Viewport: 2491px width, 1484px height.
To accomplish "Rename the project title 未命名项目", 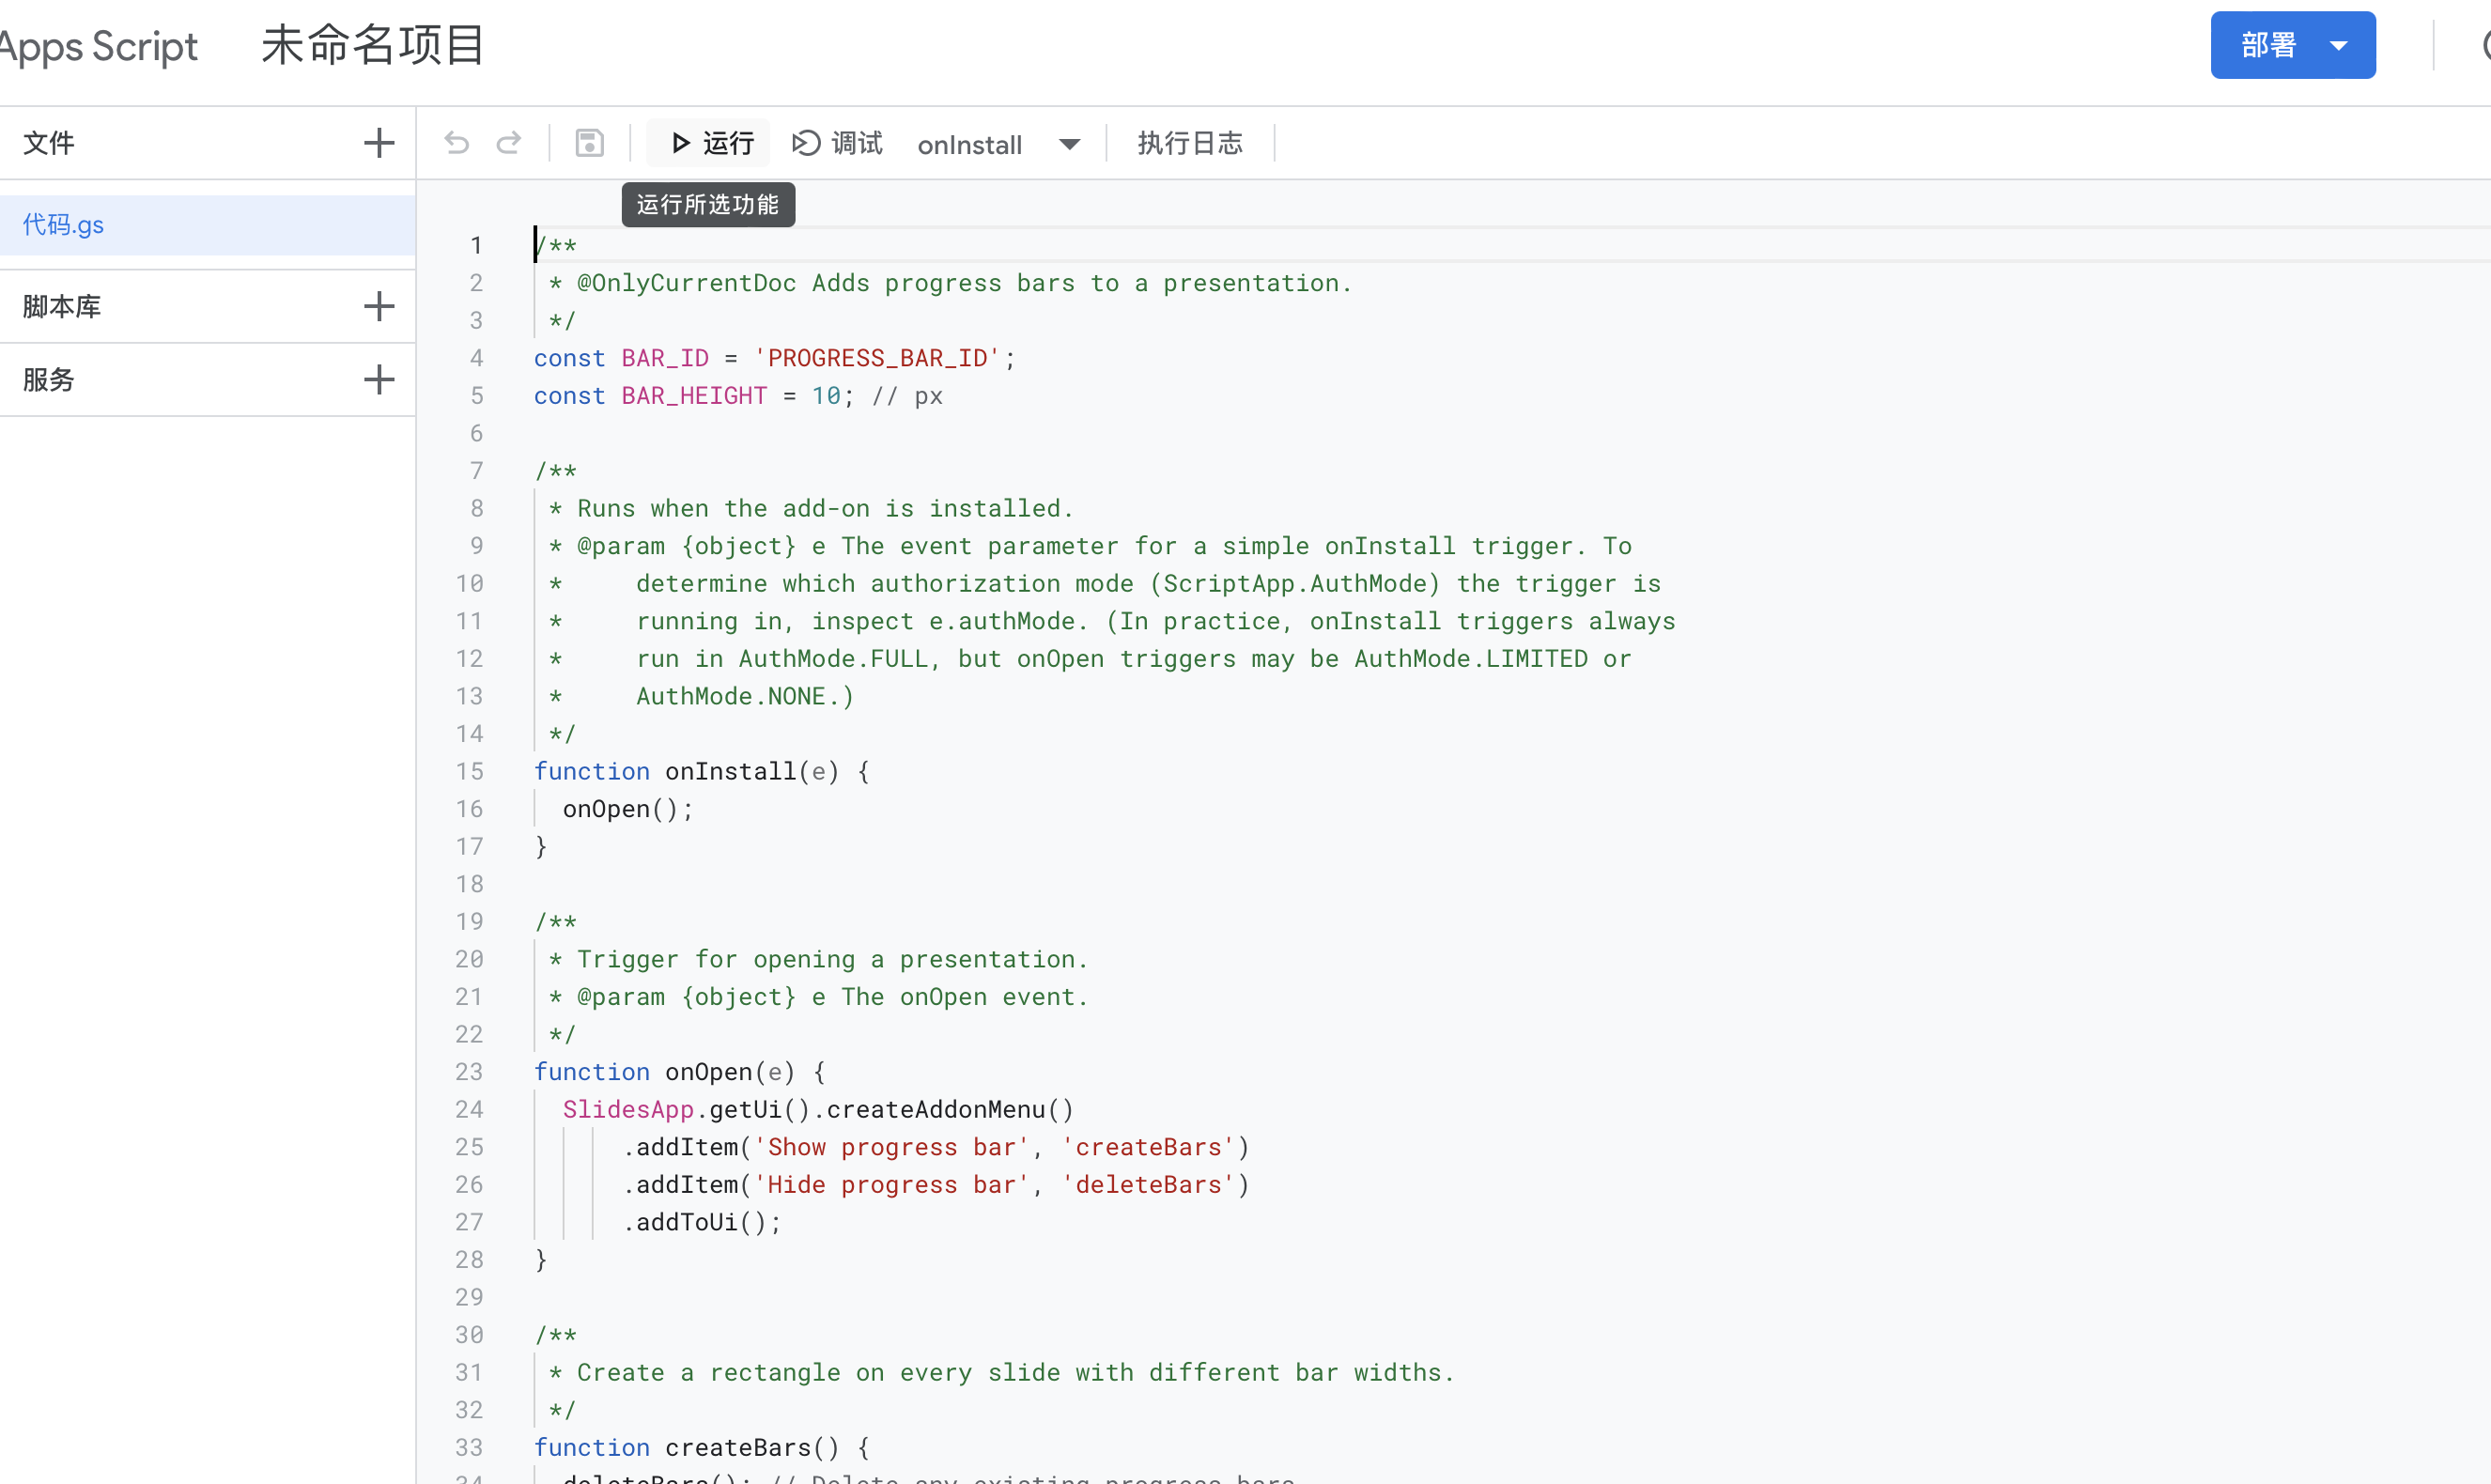I will (373, 45).
